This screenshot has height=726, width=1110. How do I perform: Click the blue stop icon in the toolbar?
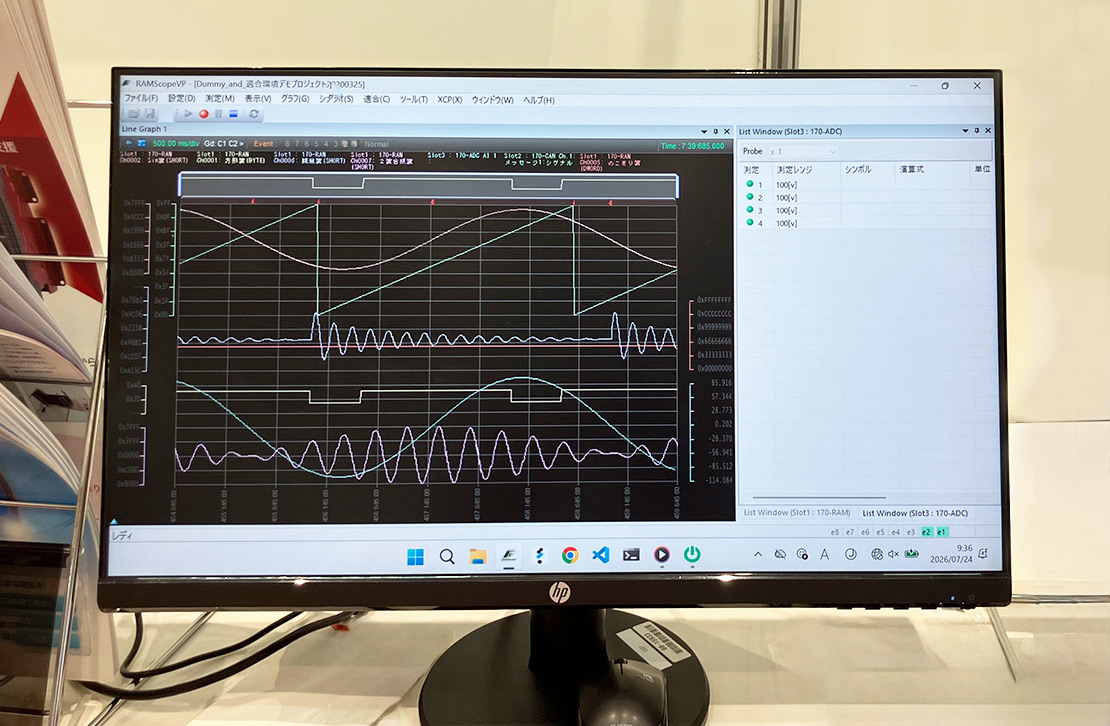(x=234, y=114)
